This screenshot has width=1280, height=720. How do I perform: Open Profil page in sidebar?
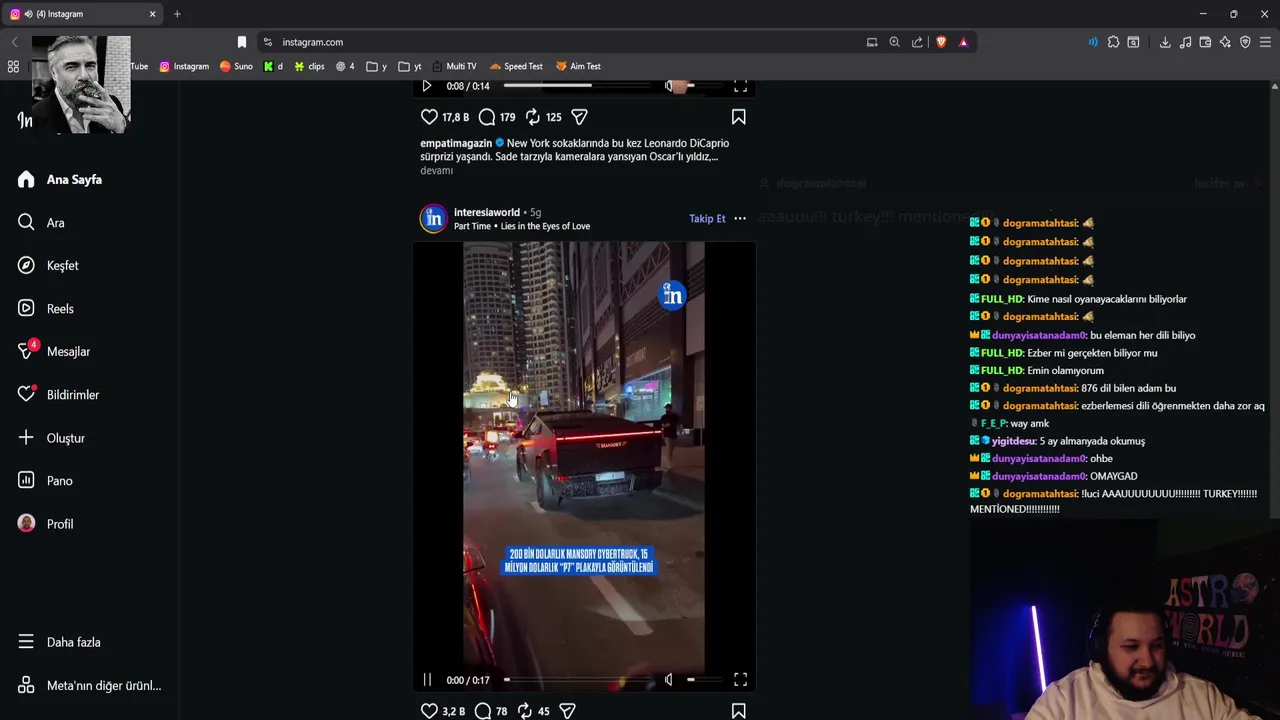point(46,524)
